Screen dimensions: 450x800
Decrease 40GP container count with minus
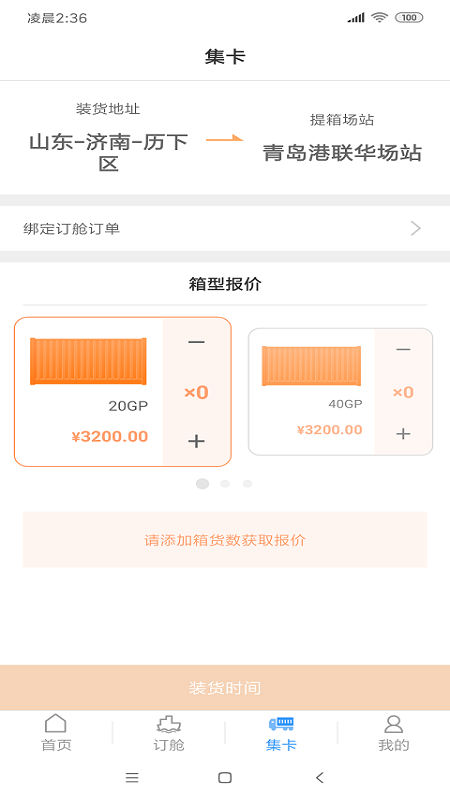point(403,349)
